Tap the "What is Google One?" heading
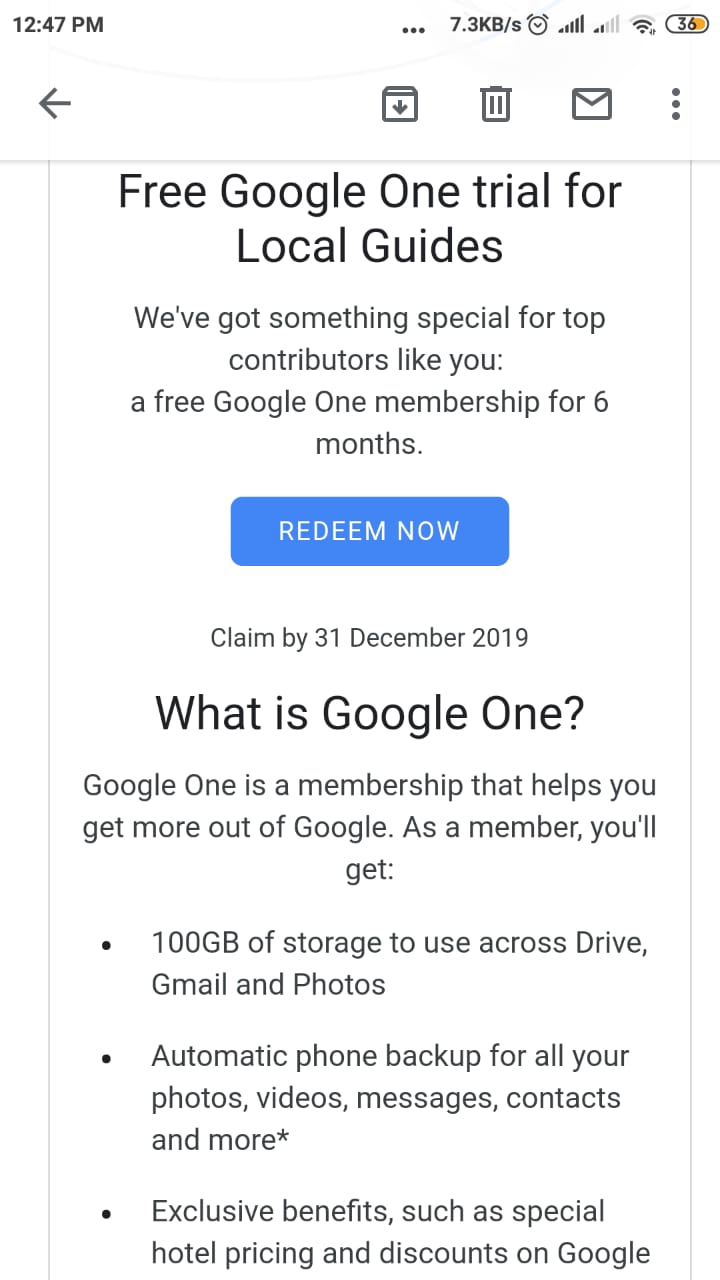720x1280 pixels. click(x=369, y=713)
